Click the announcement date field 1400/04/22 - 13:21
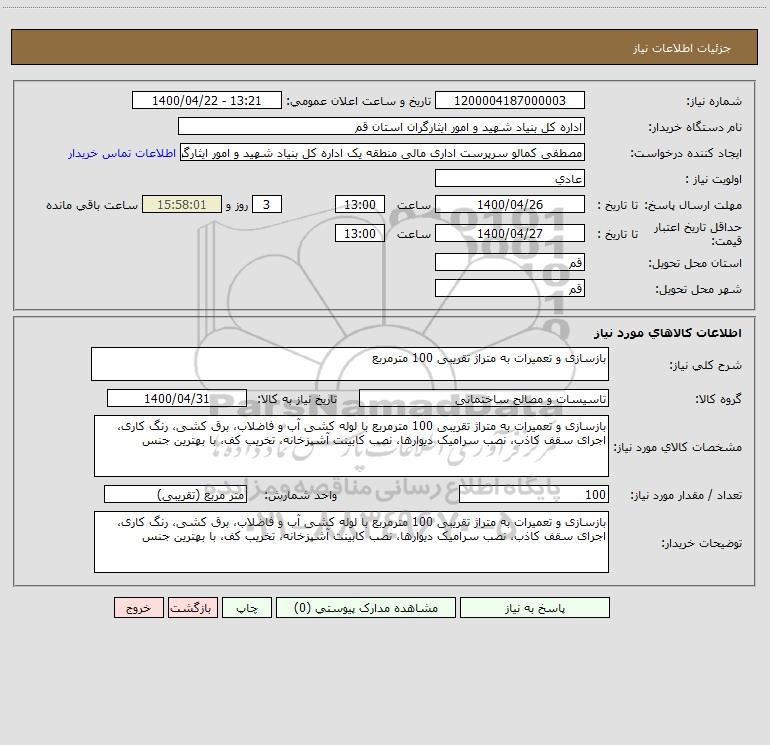 click(x=207, y=100)
